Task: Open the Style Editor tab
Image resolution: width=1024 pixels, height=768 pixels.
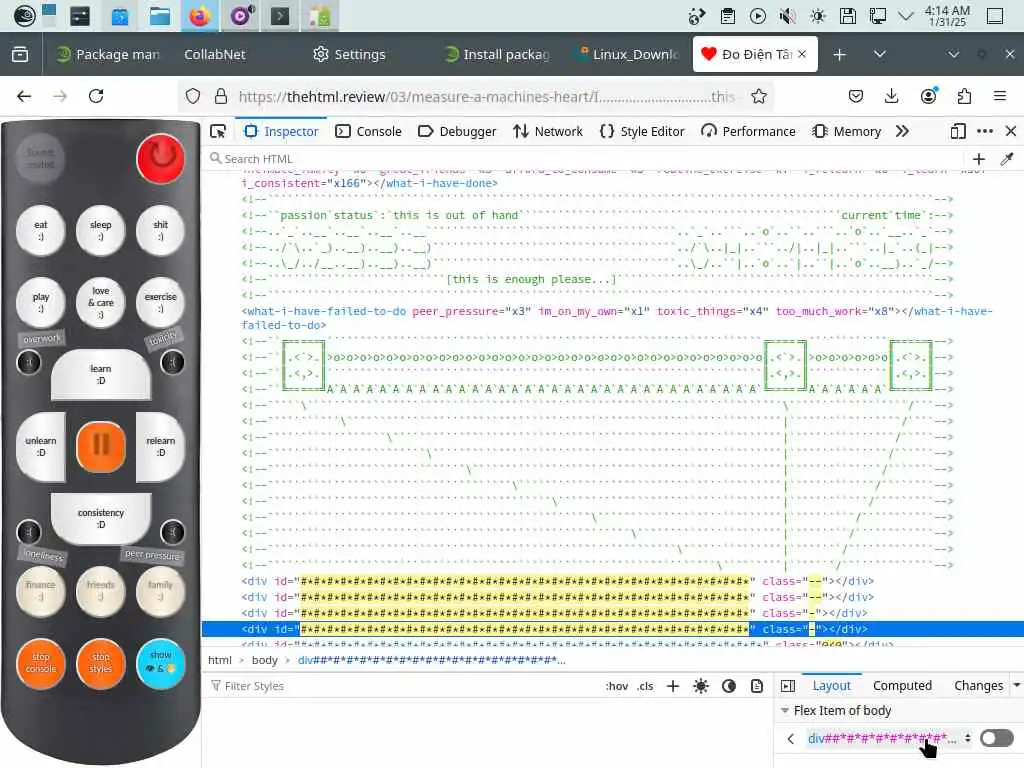Action: (642, 131)
